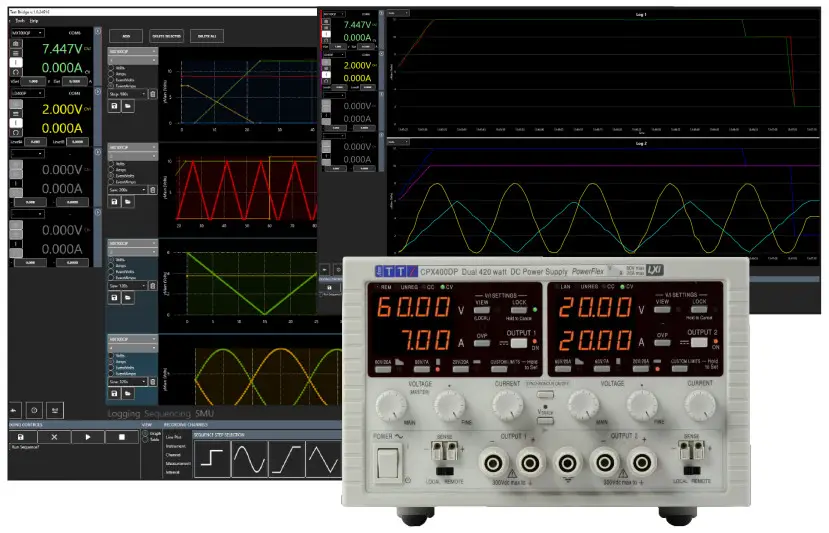The height and width of the screenshot is (533, 829).
Task: Choose the ramp waveform thumbnail
Action: 286,459
